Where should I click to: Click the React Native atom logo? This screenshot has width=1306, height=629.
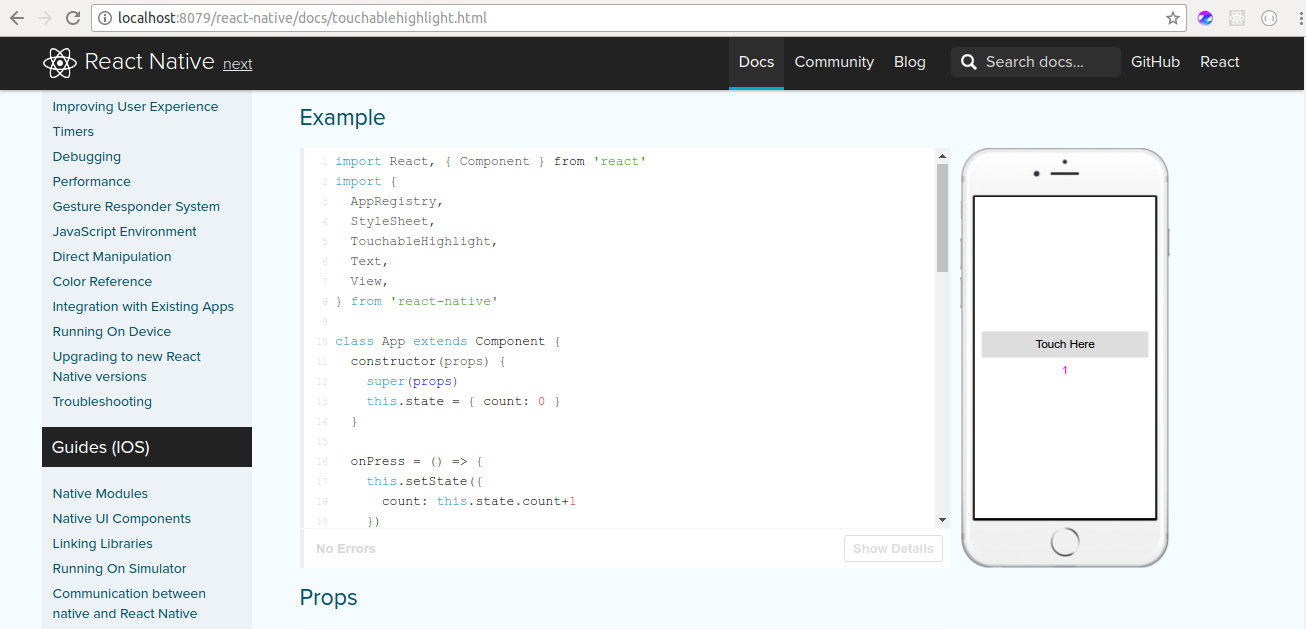point(60,63)
